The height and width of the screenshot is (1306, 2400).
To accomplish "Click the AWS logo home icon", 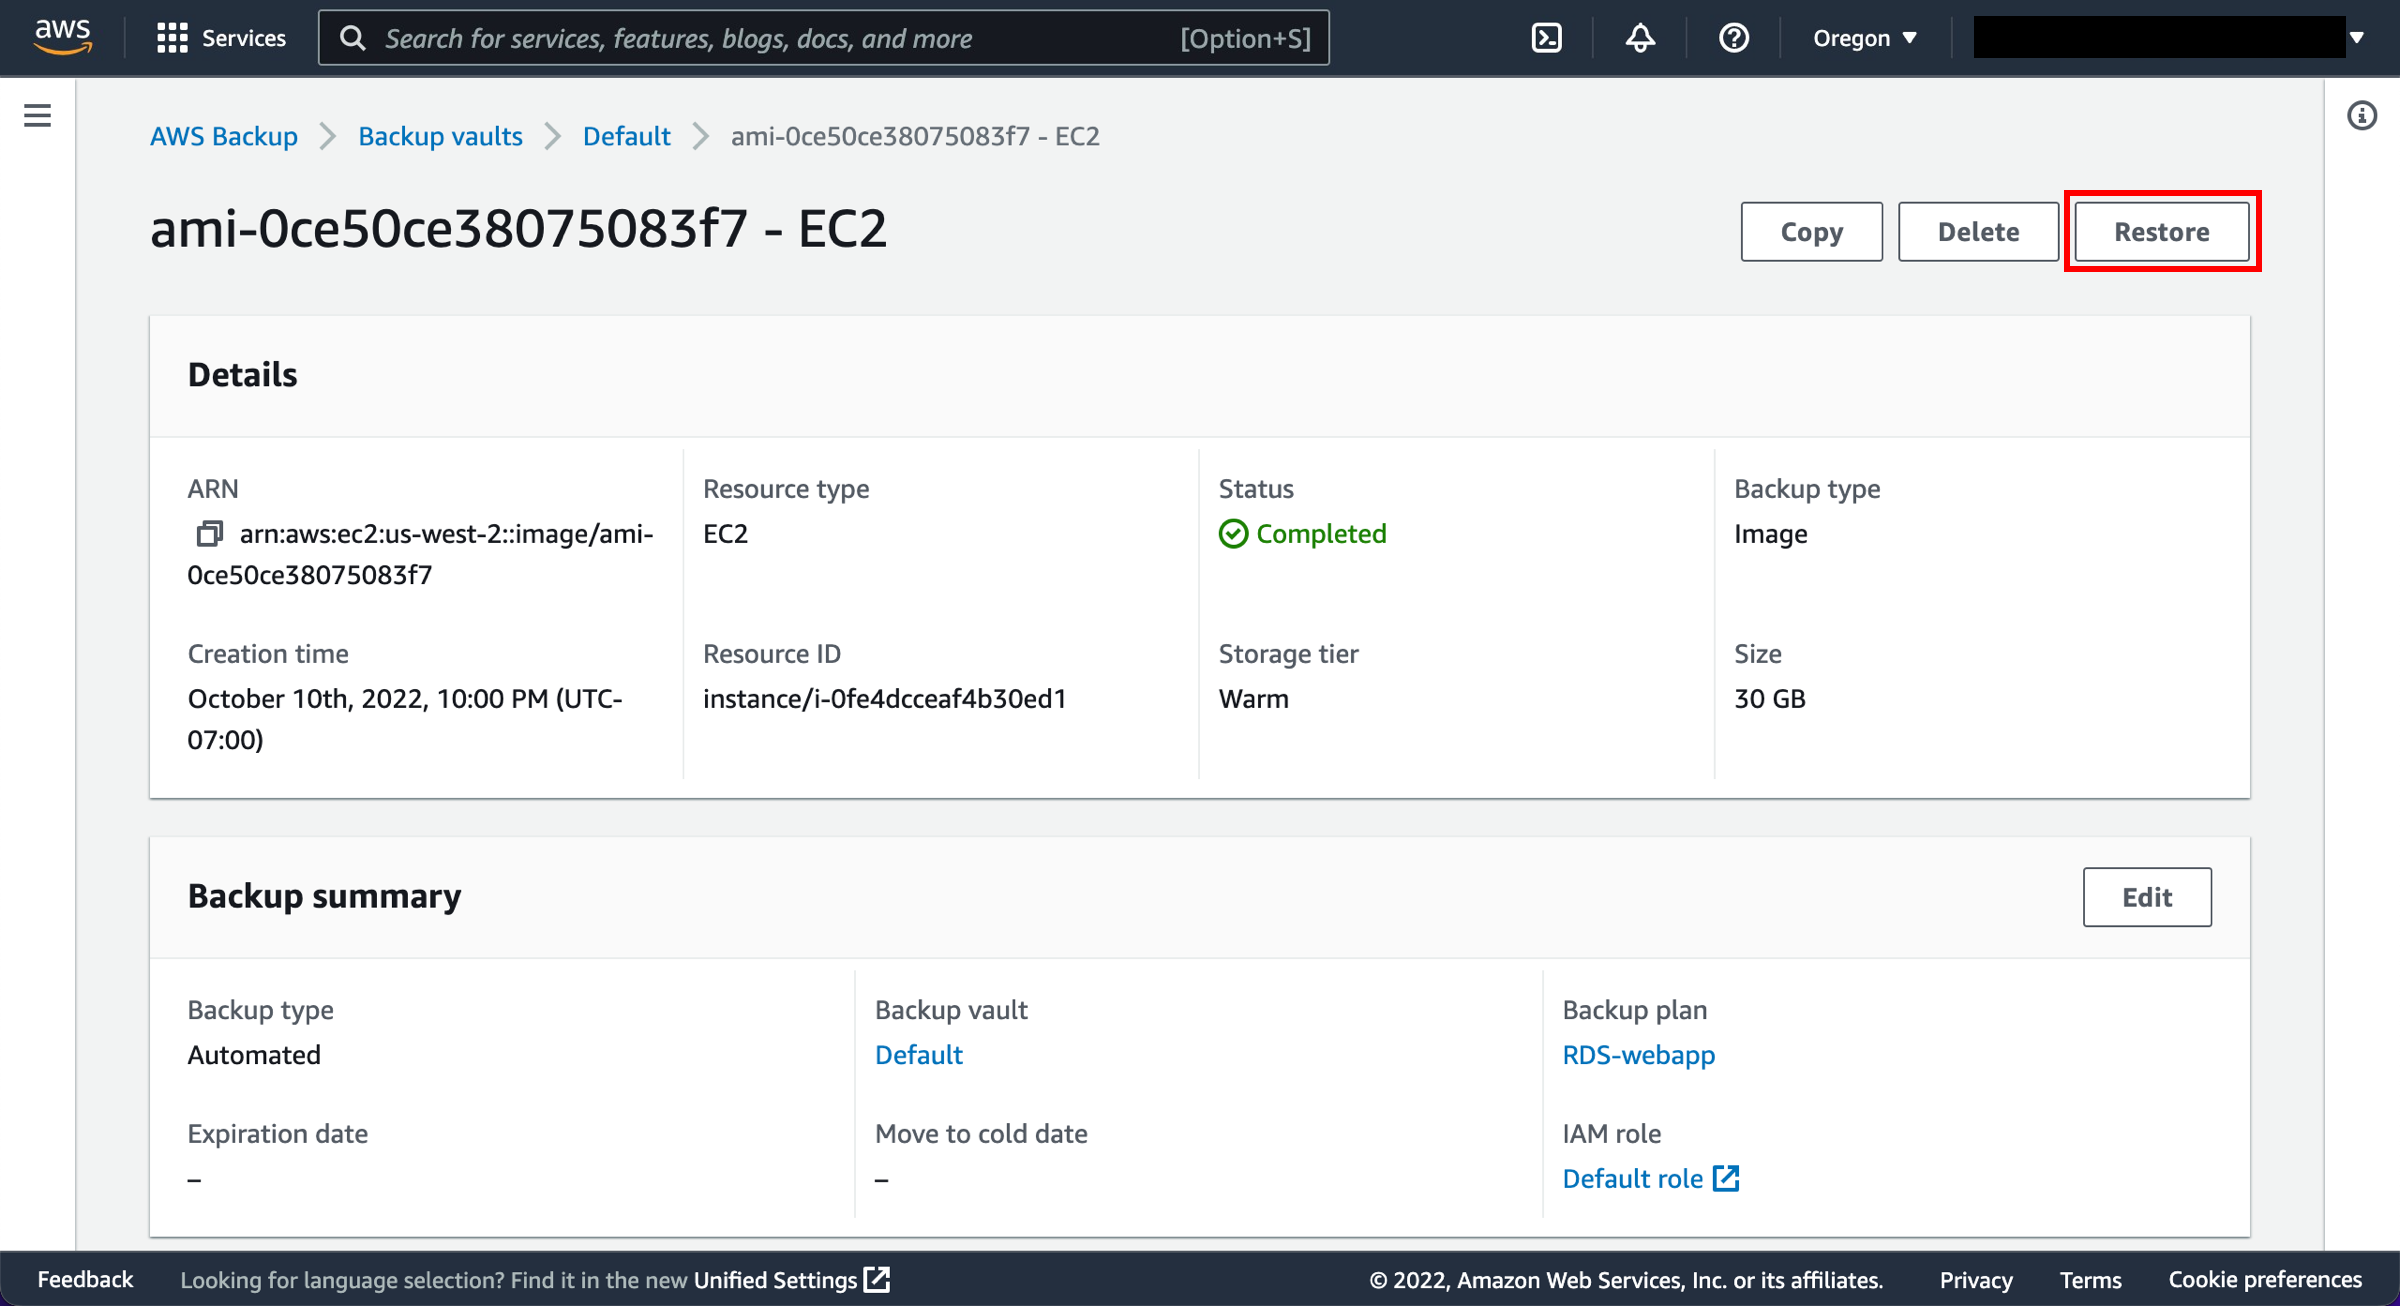I will click(x=62, y=37).
